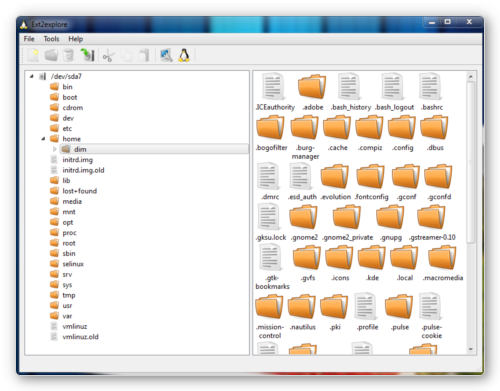The width and height of the screenshot is (500, 391).
Task: Select the .ICEauthority file icon
Action: tap(273, 87)
